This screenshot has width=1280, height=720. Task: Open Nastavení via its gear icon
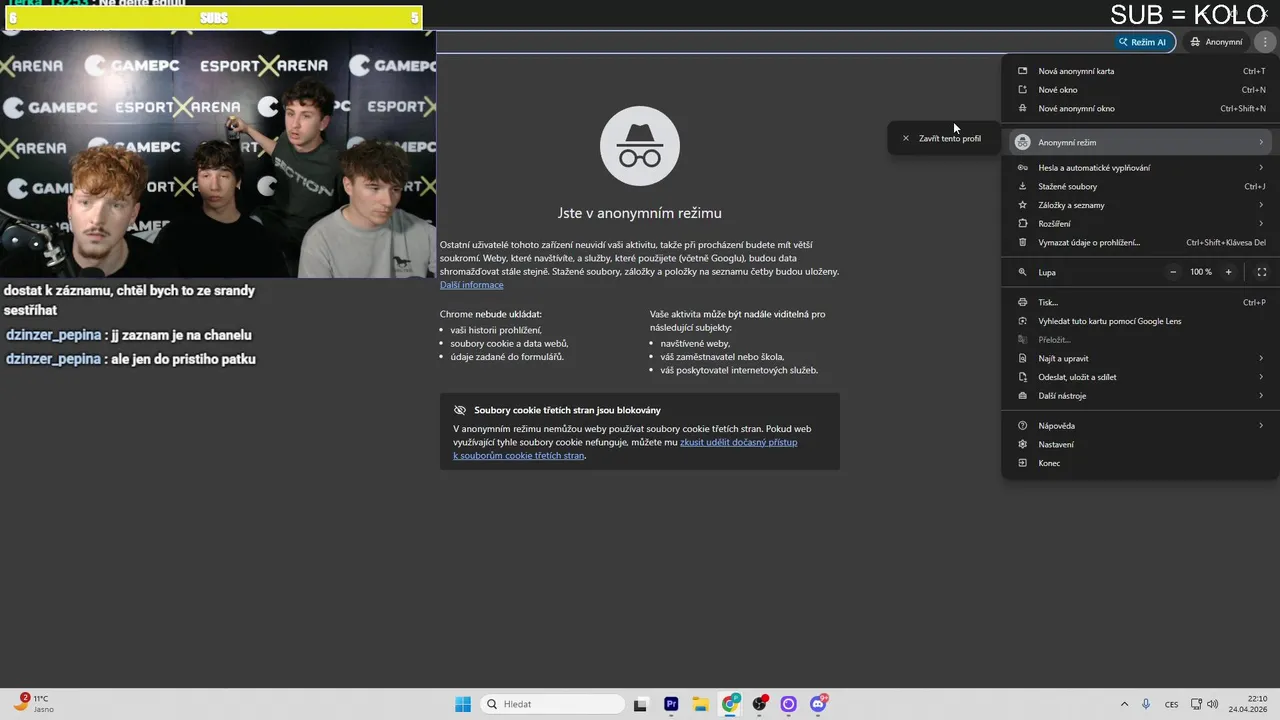pos(1022,444)
